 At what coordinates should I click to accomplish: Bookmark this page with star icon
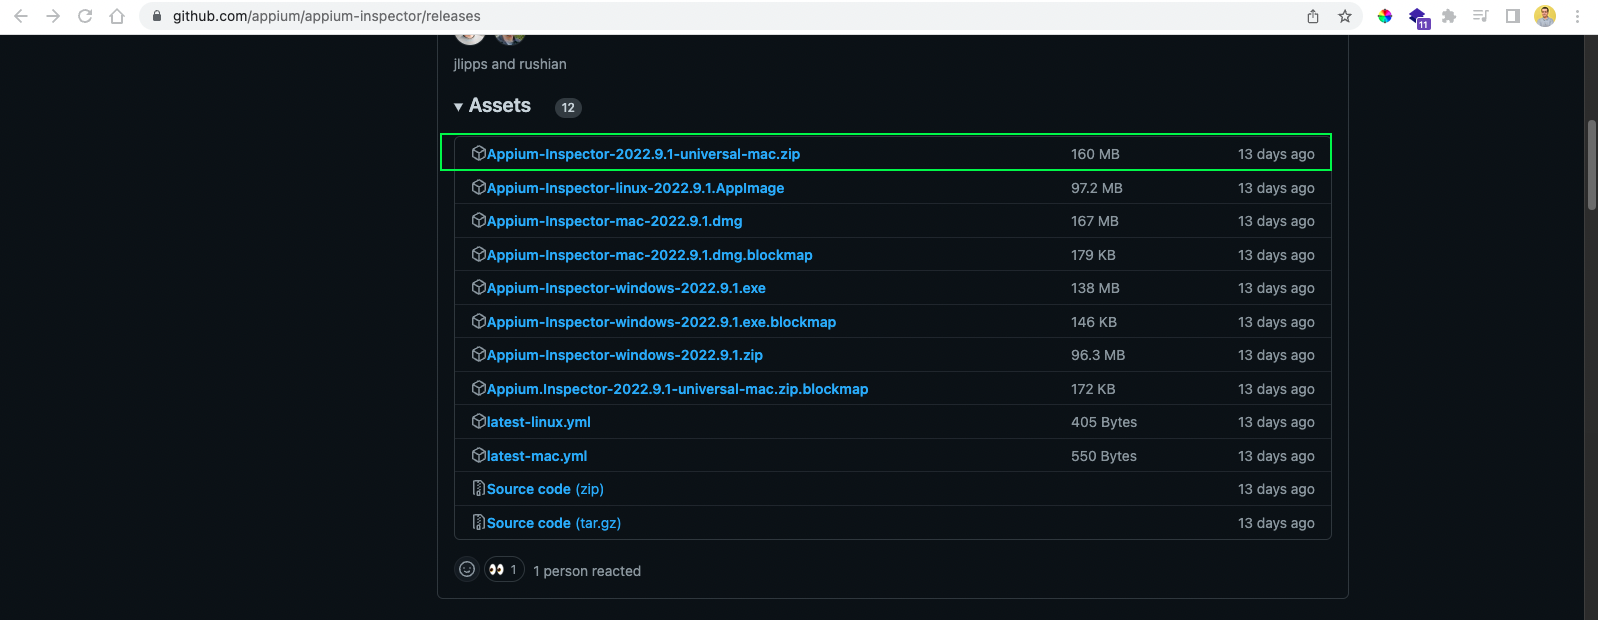(1345, 16)
